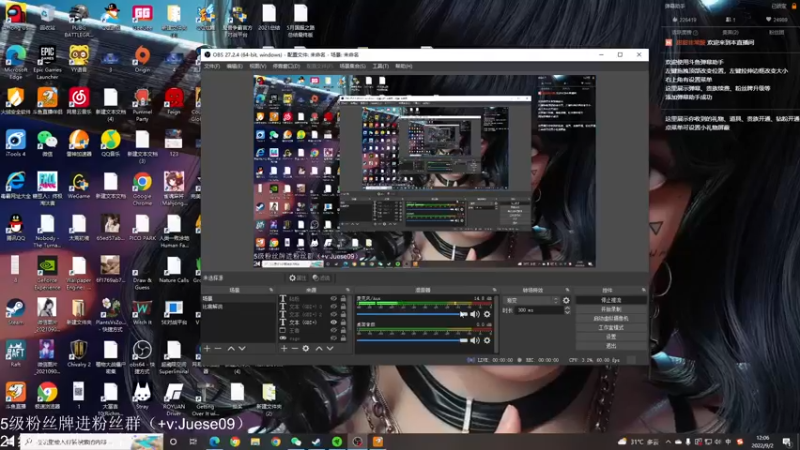Open the sources dock pop-out icon
The image size is (800, 450).
[x=348, y=290]
